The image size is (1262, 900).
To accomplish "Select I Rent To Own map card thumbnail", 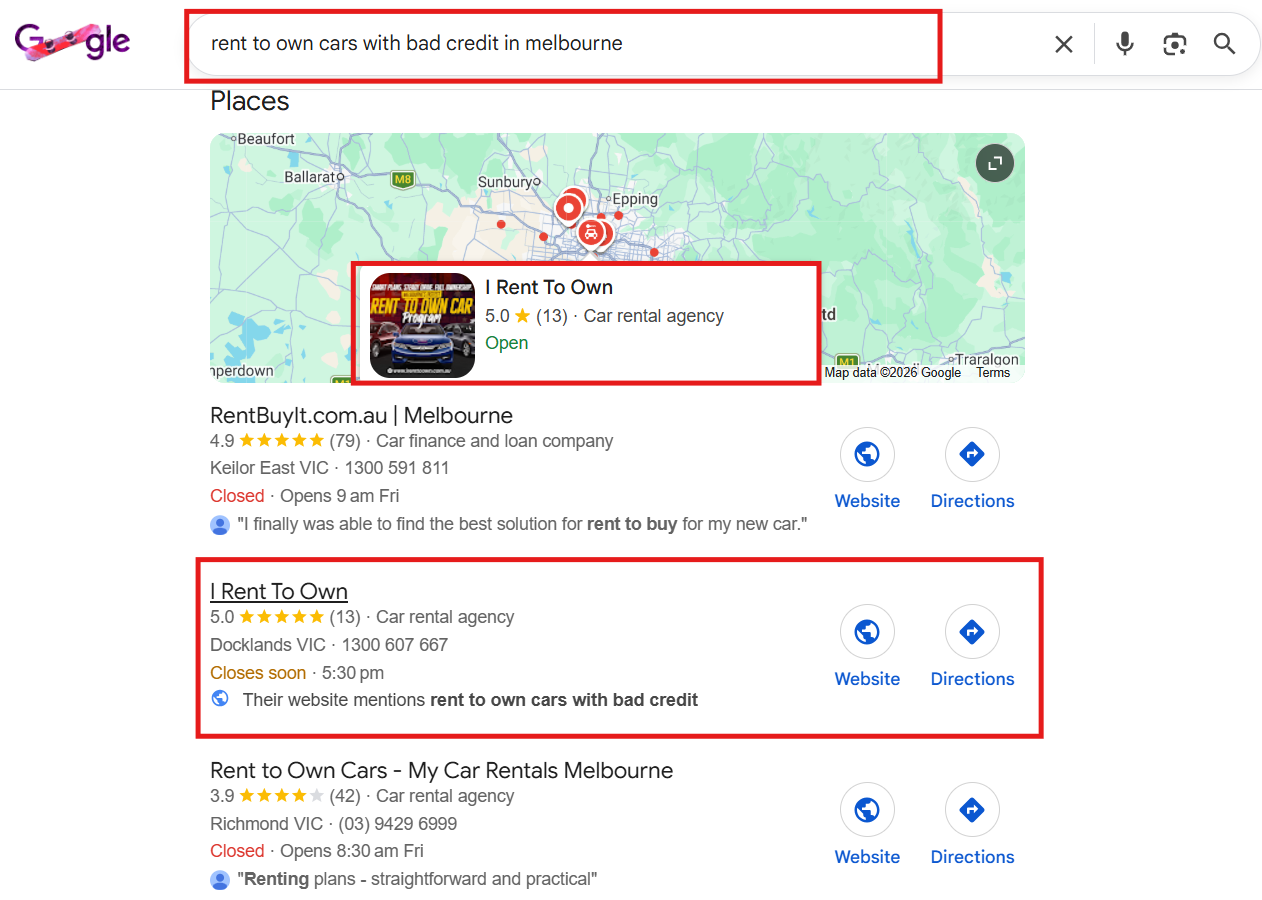I will click(422, 325).
